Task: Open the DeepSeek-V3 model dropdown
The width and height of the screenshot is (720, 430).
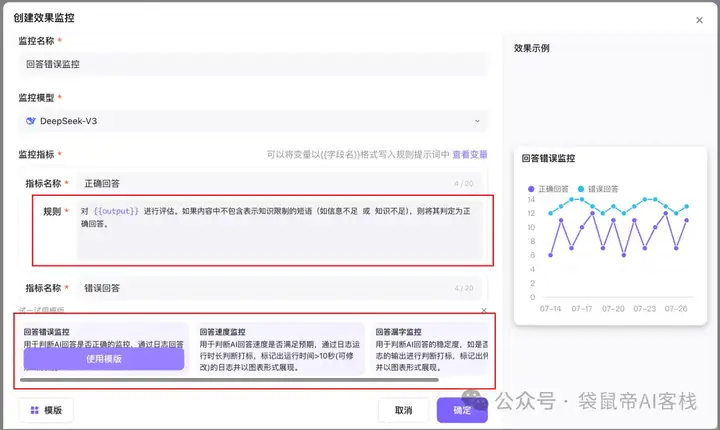Action: (x=253, y=121)
